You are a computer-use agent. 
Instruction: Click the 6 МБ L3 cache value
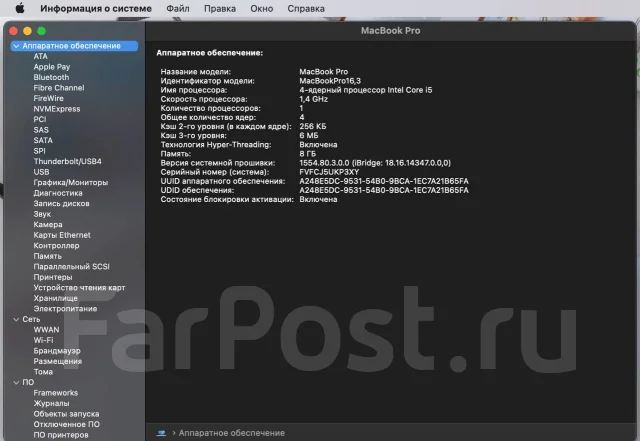coord(309,136)
